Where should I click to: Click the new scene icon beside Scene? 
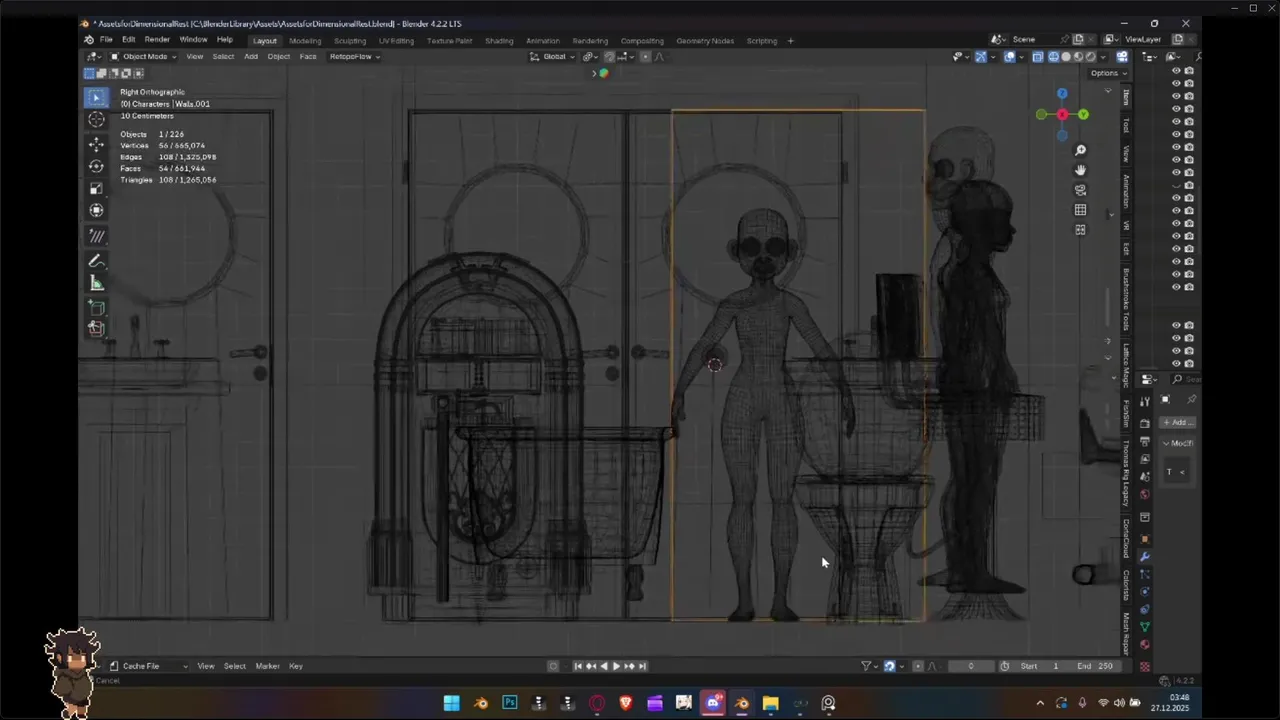(1078, 39)
